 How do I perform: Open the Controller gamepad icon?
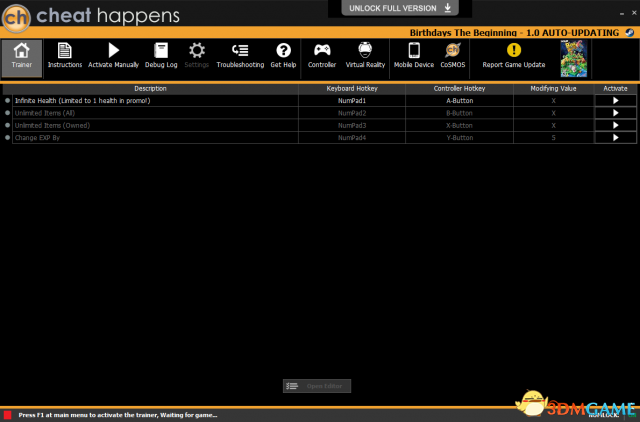click(x=322, y=51)
